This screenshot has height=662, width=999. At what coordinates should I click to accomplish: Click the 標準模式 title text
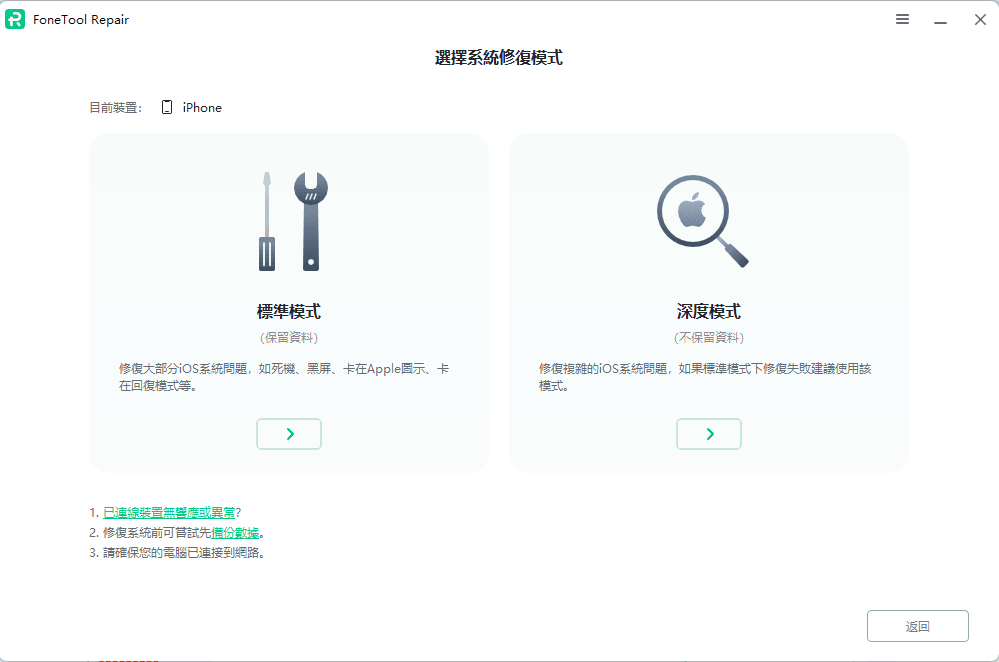[288, 311]
